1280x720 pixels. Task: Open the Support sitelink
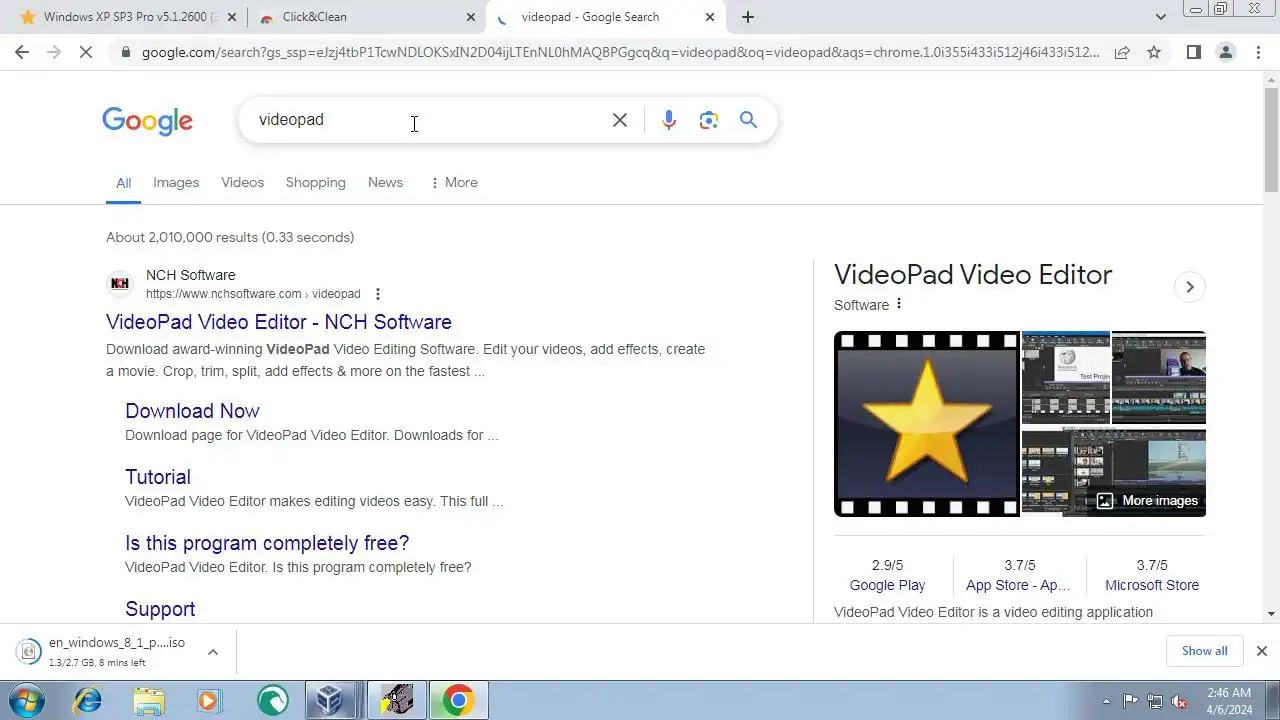(160, 609)
